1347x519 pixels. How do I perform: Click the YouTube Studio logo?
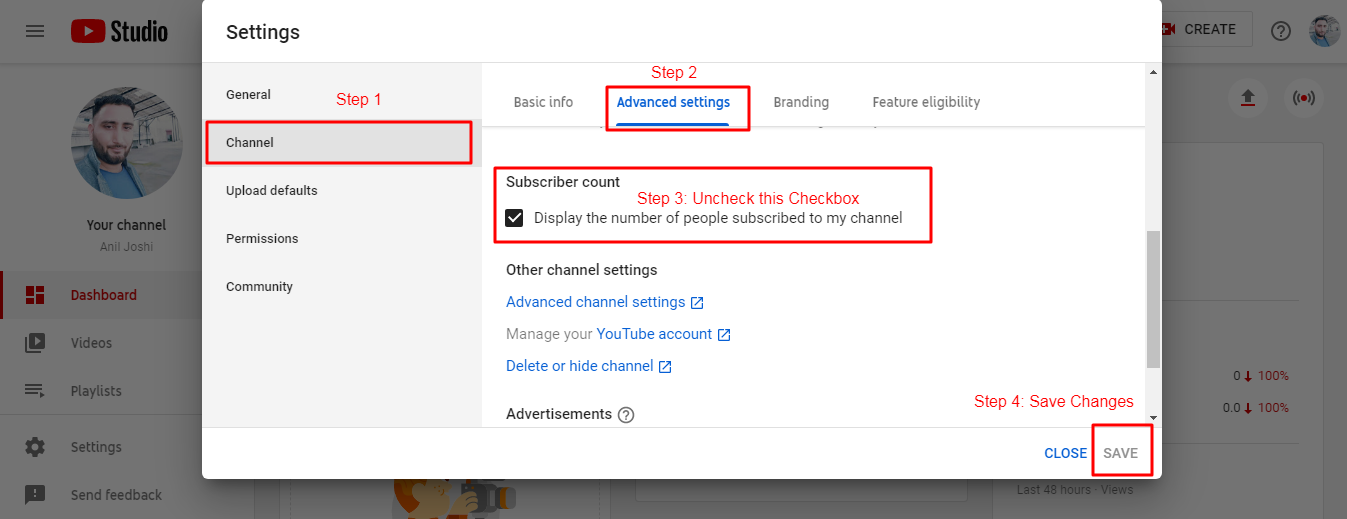[x=119, y=31]
